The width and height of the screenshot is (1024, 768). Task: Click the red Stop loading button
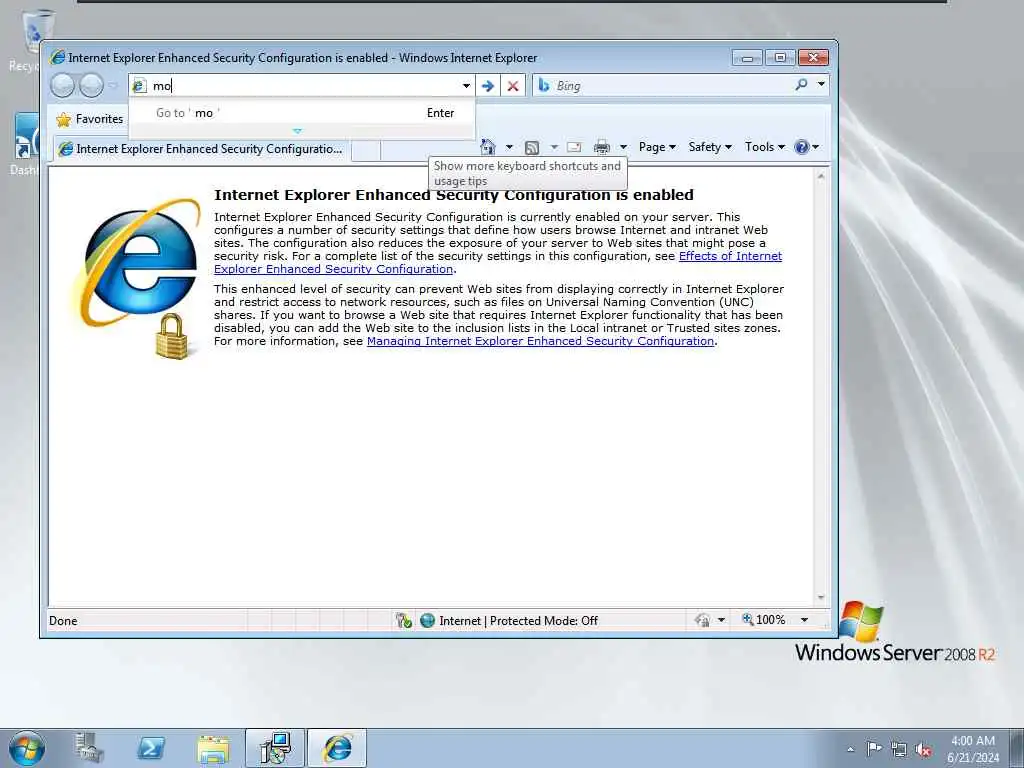(513, 86)
